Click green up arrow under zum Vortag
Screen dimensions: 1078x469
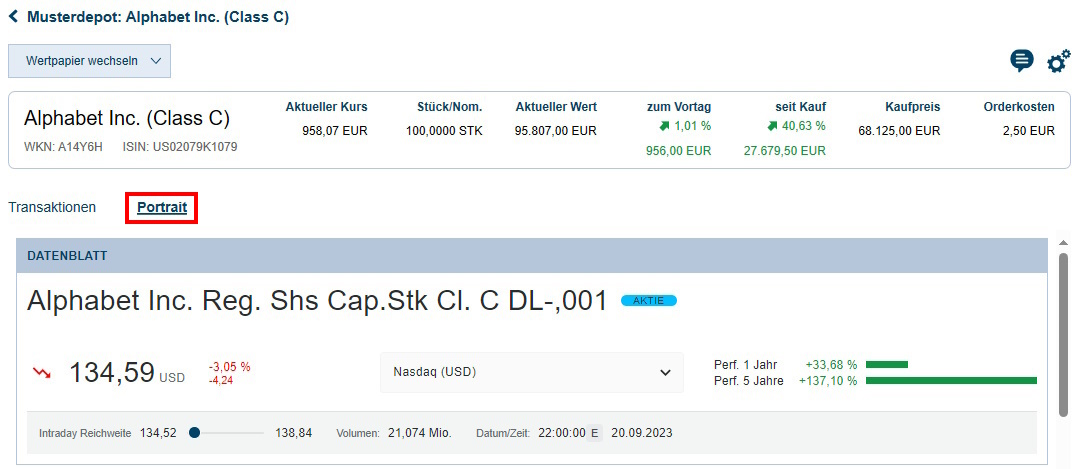663,126
